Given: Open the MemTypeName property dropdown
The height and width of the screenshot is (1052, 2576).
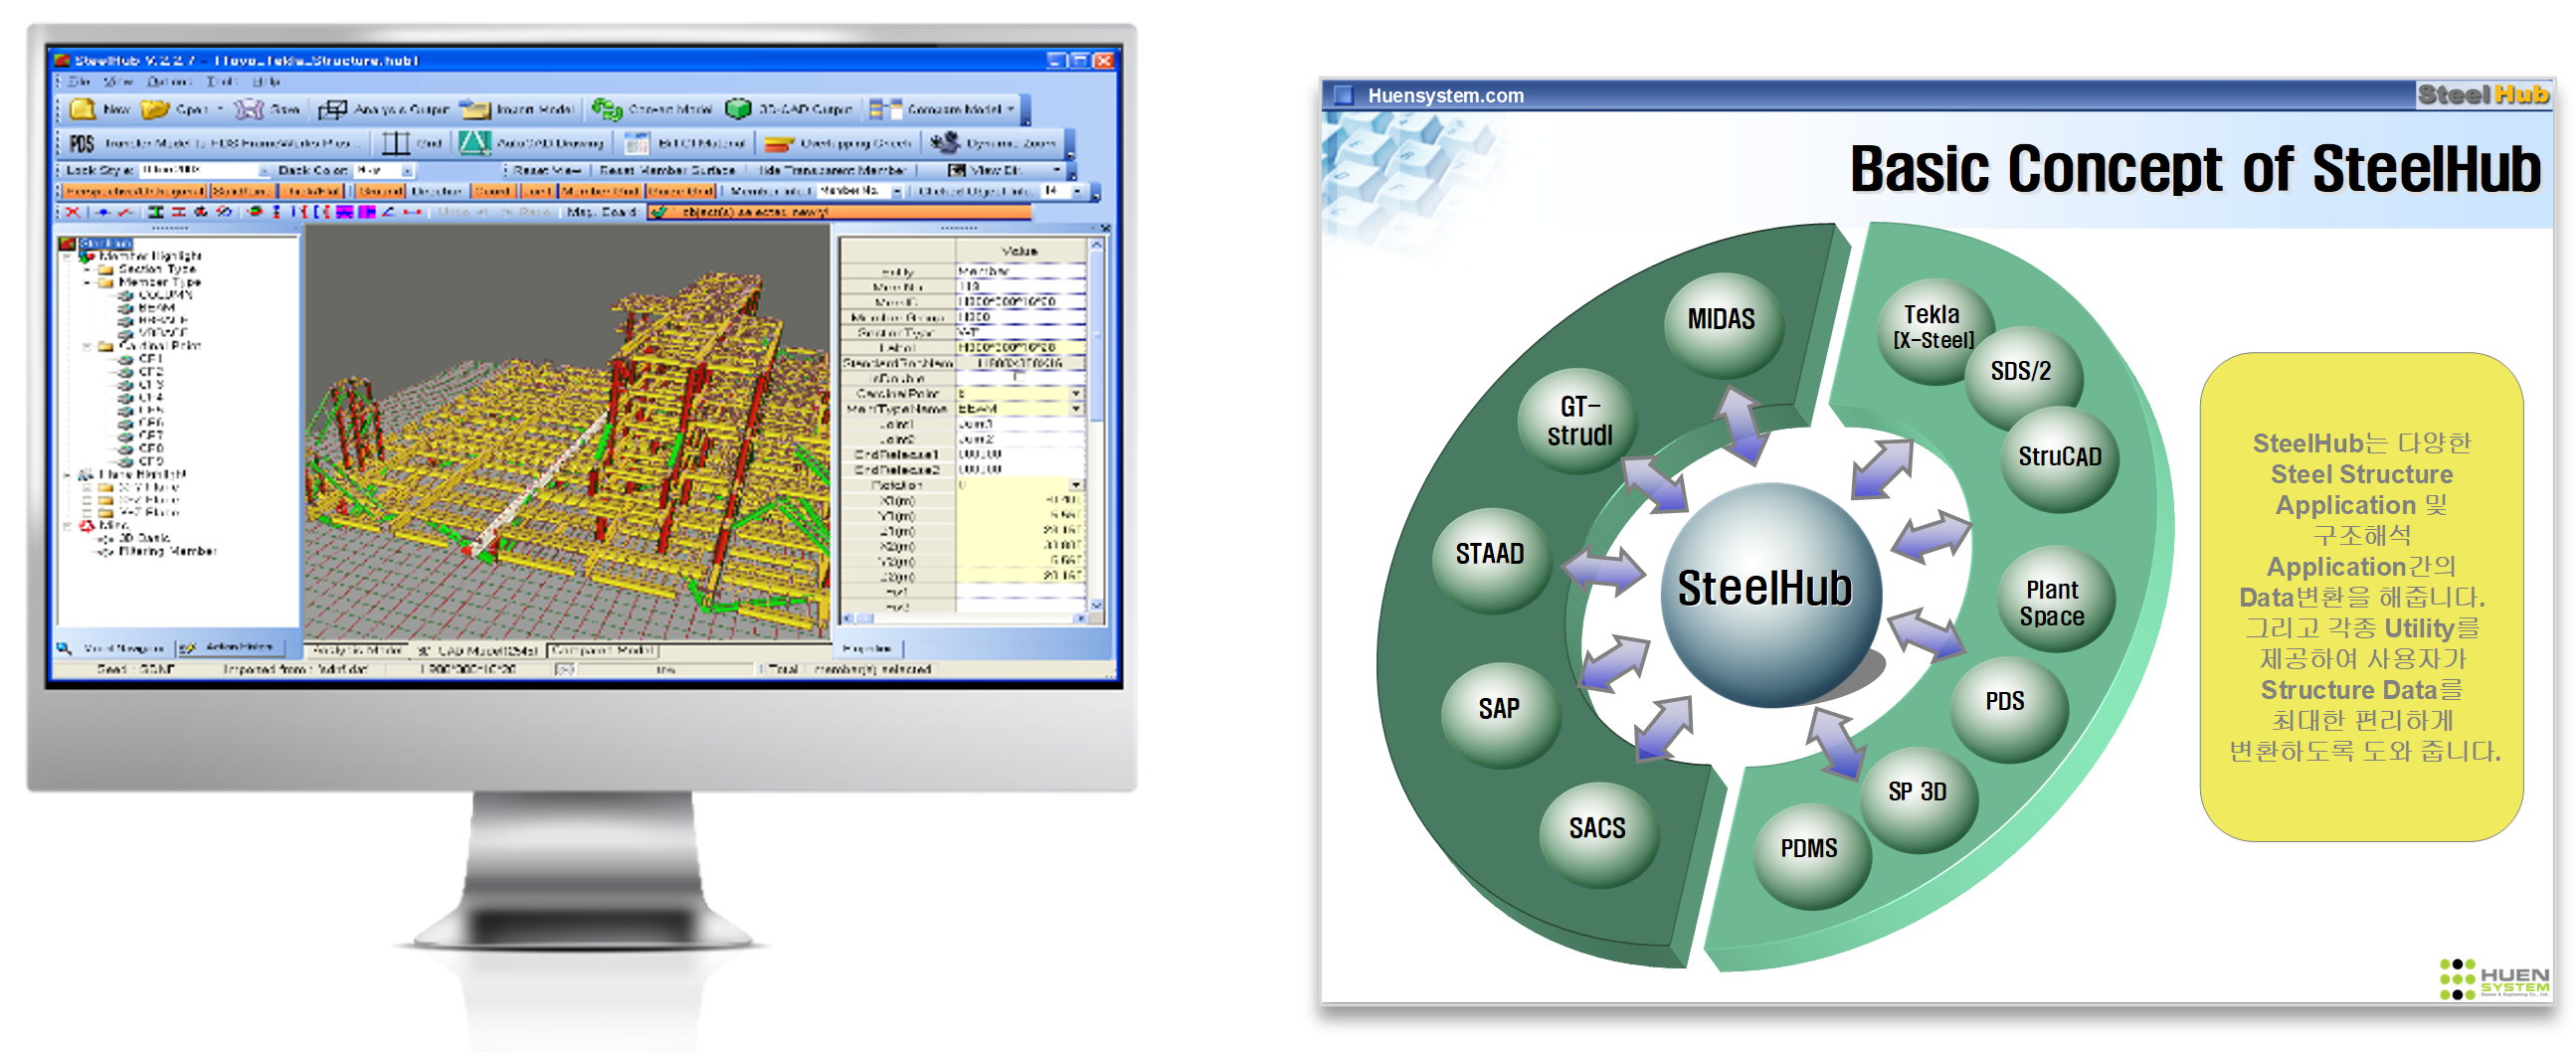Looking at the screenshot, I should tap(1077, 409).
